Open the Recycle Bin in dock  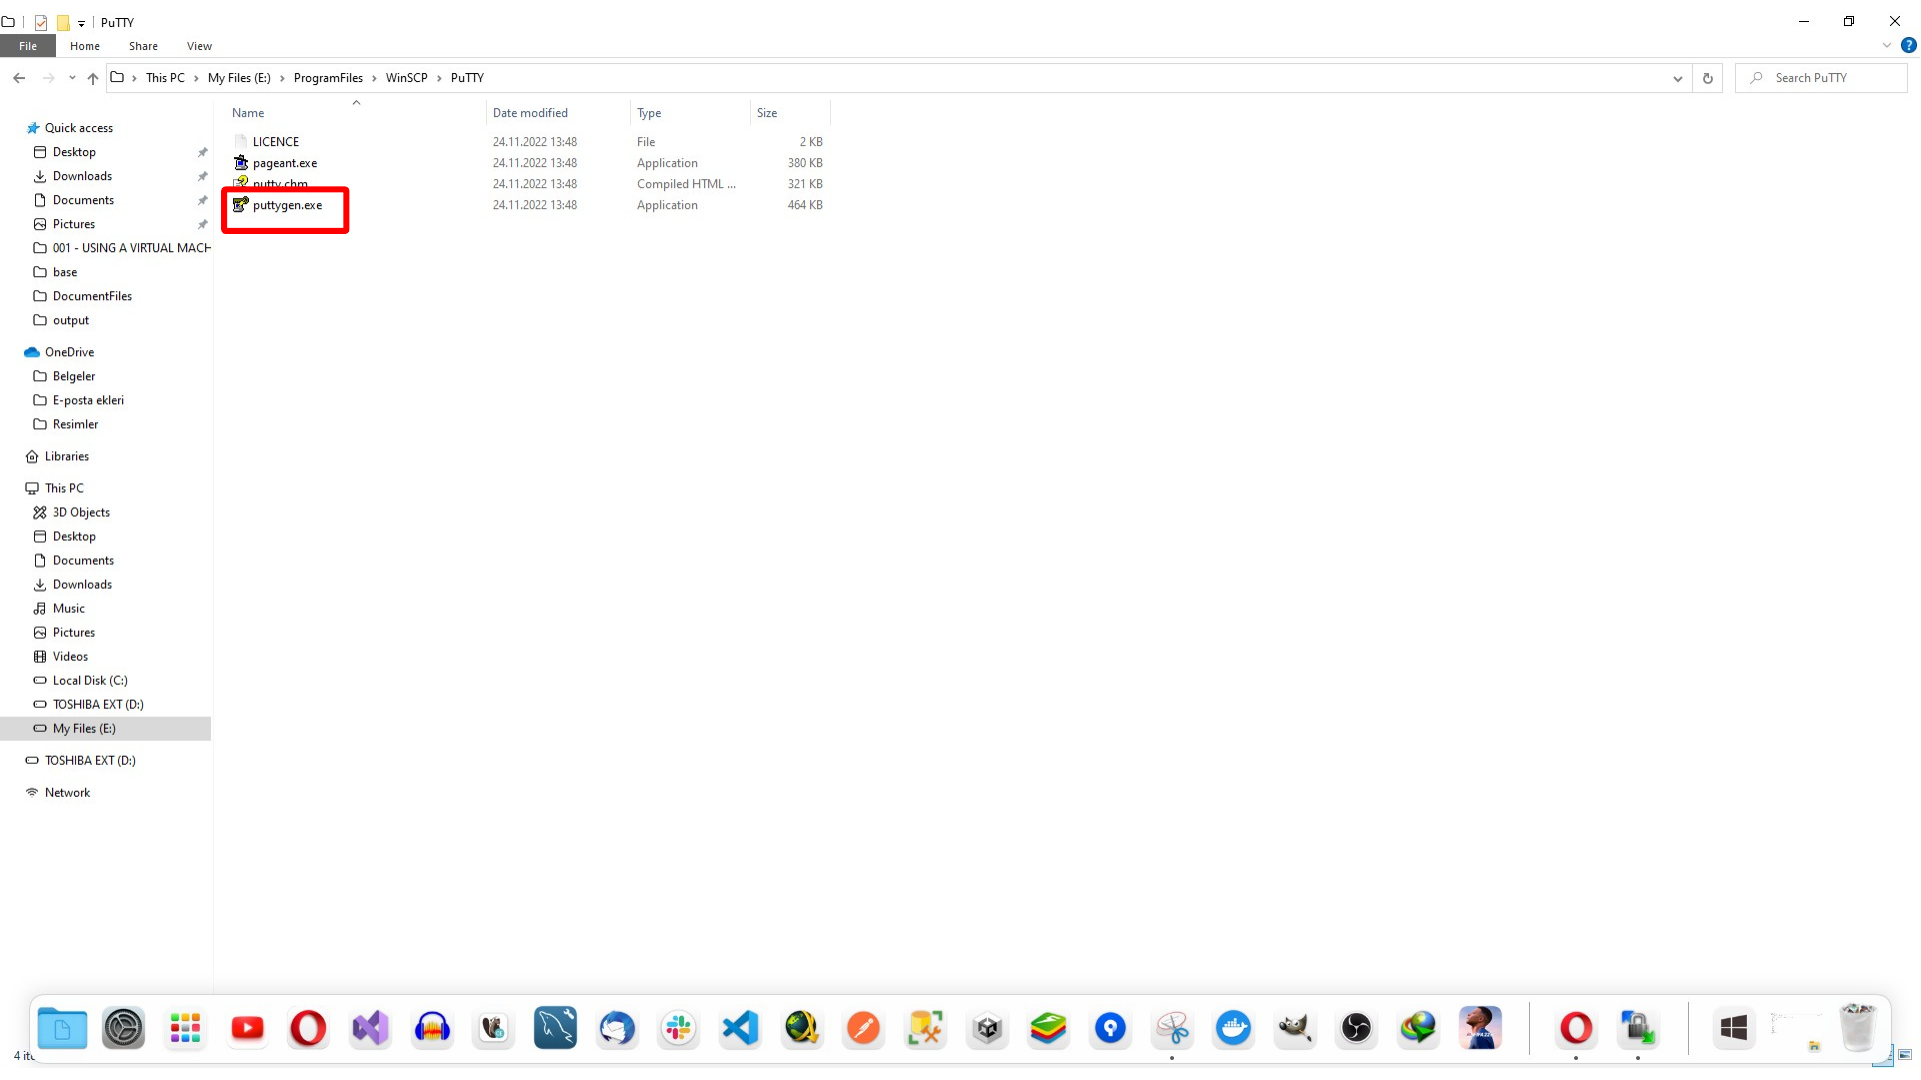pos(1857,1028)
